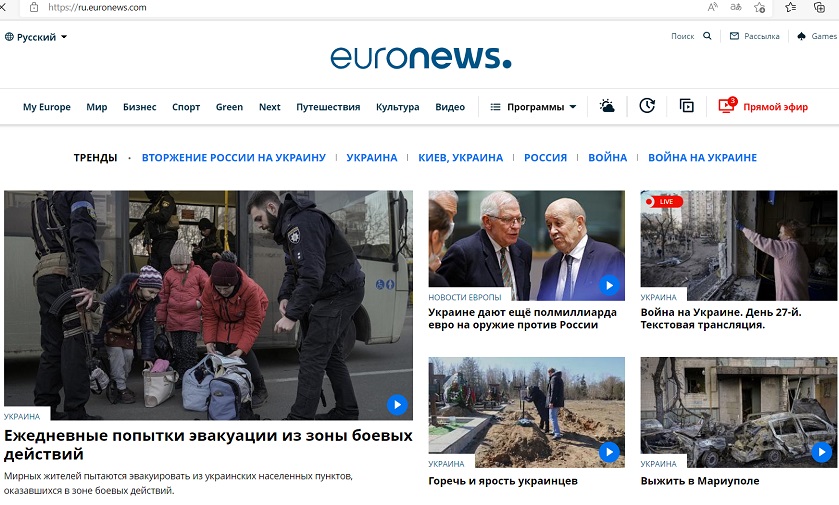Open the Рассылка newsletter envelope icon
Screen dimensions: 839x505
click(x=734, y=36)
